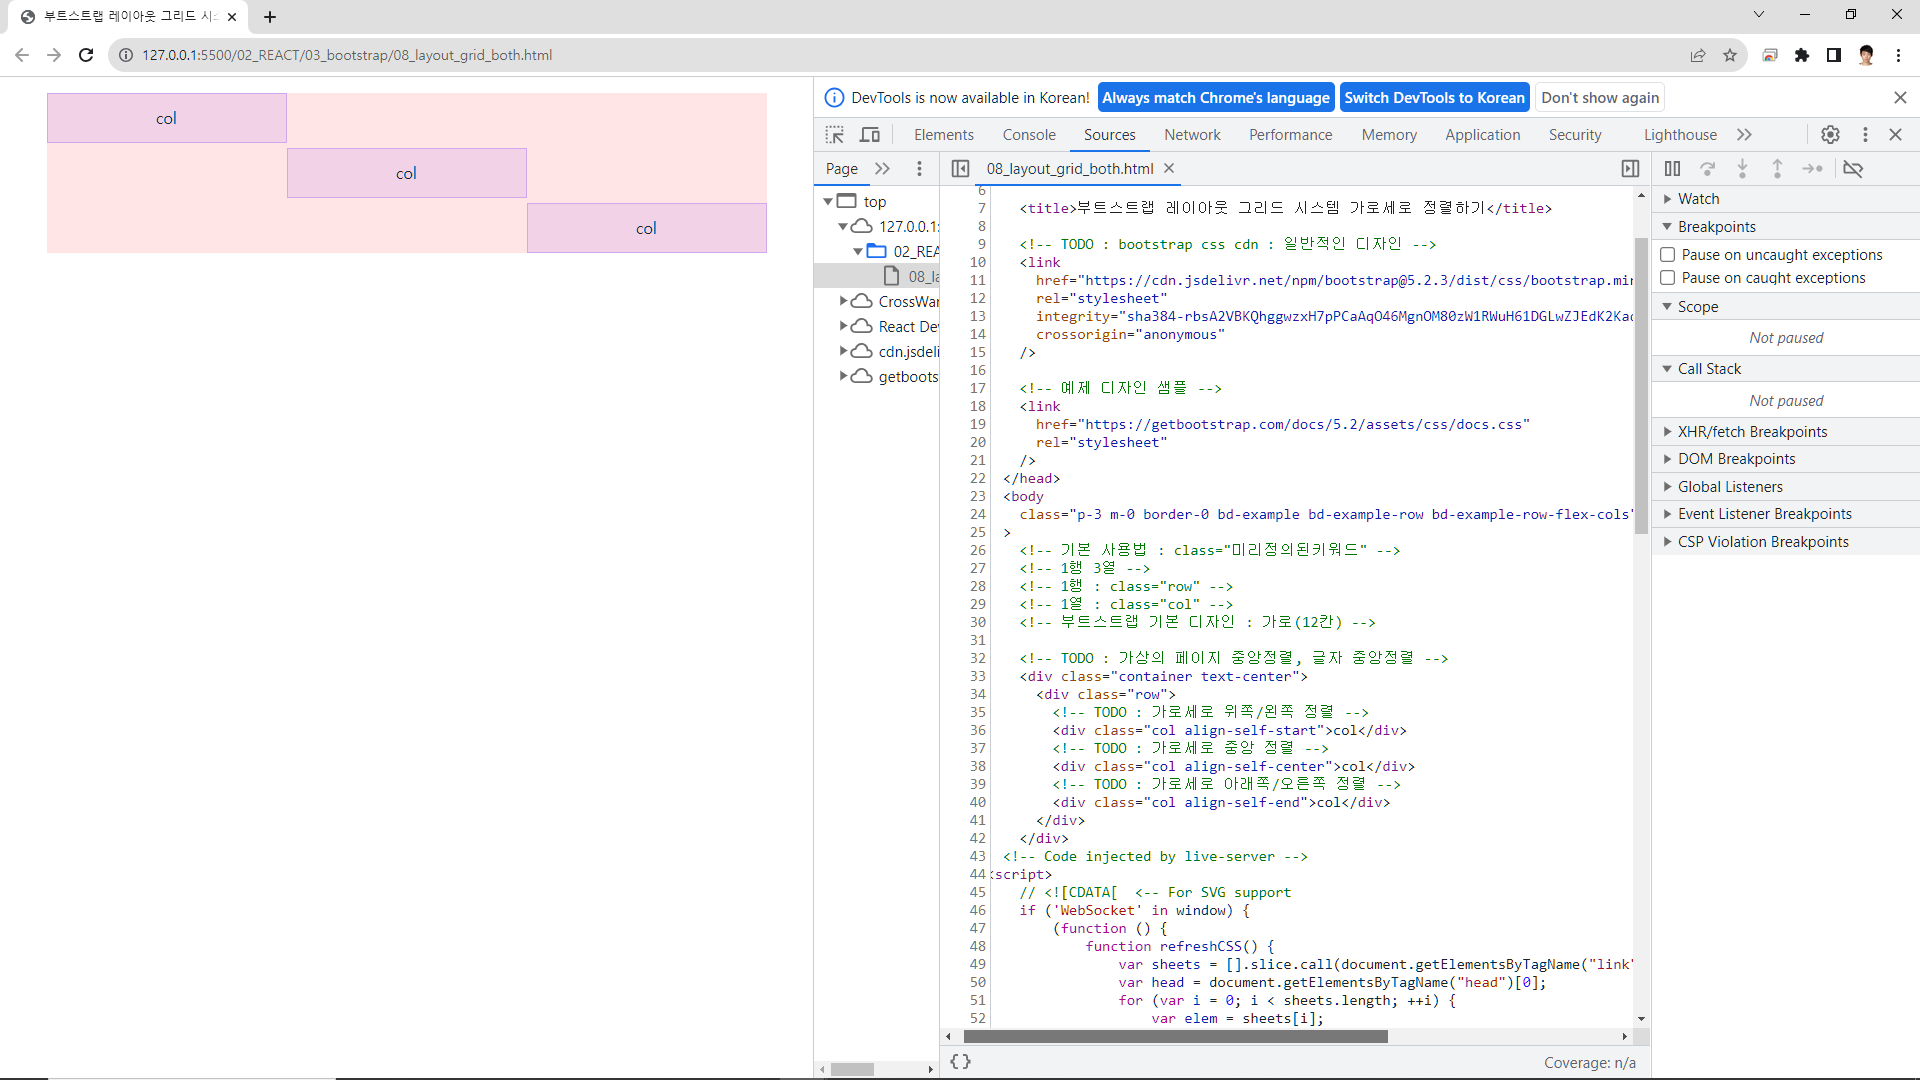Click Switch DevTools to Korean button
The height and width of the screenshot is (1080, 1920).
[x=1434, y=98]
